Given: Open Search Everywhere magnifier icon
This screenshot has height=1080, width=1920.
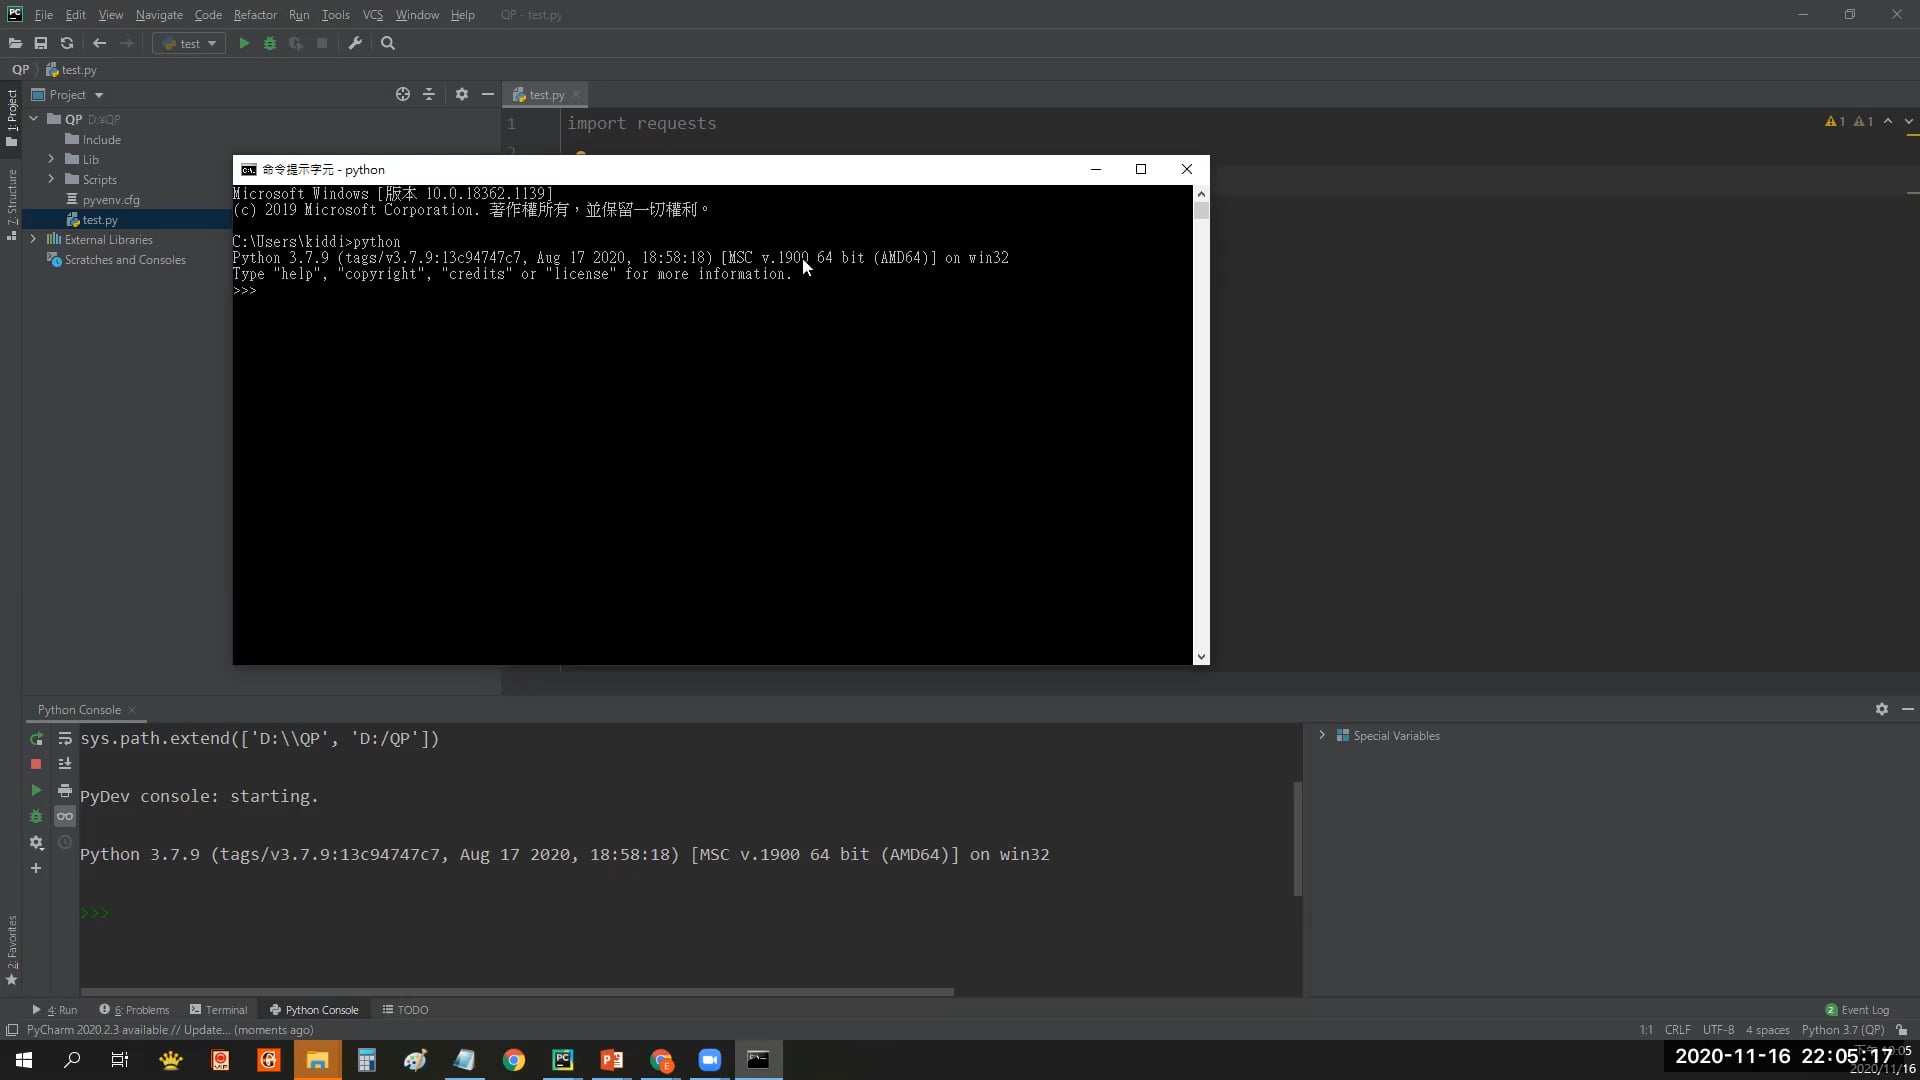Looking at the screenshot, I should click(388, 43).
